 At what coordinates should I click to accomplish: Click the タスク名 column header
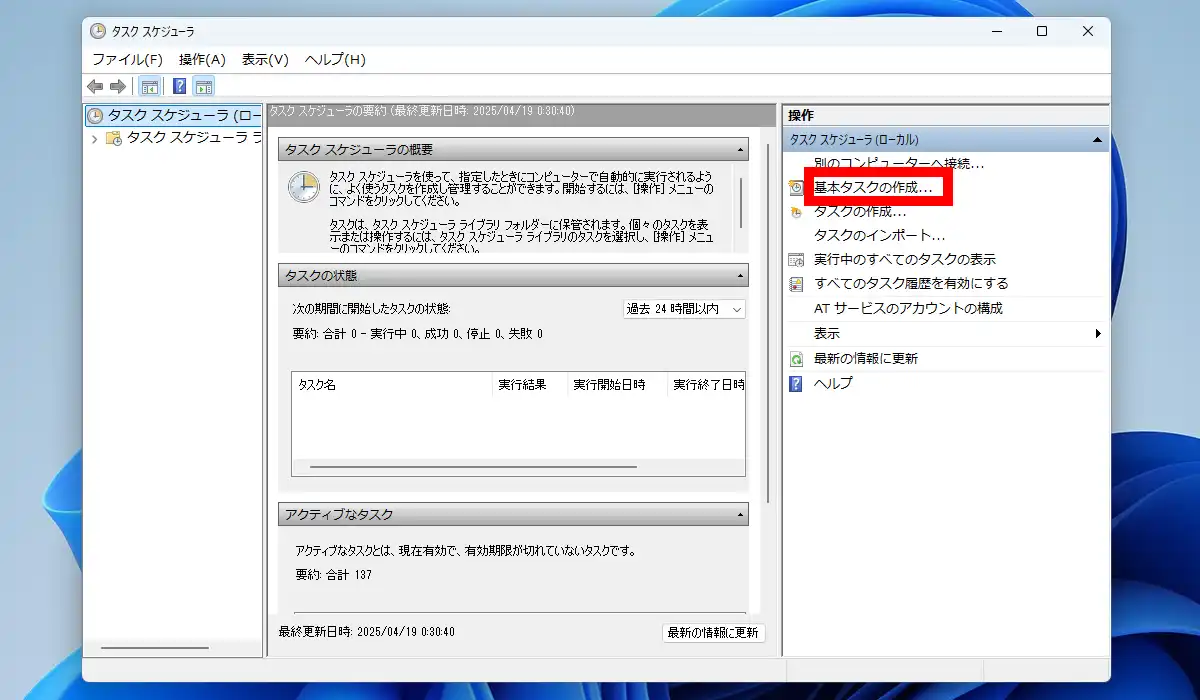(392, 385)
